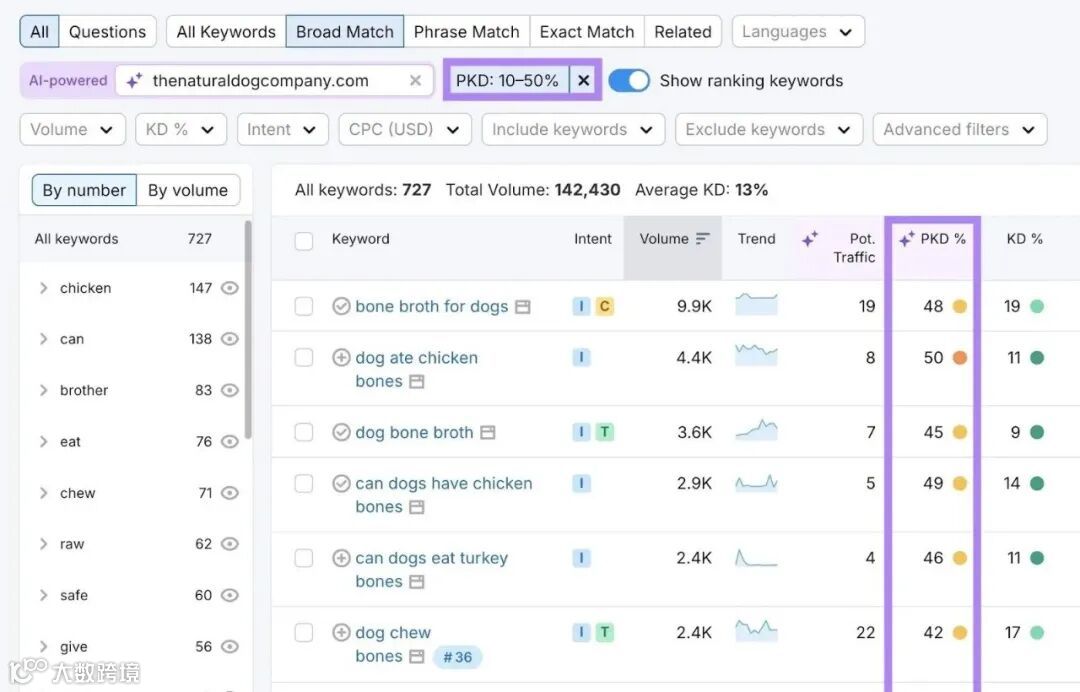Check the box for bone broth for dogs

[304, 307]
